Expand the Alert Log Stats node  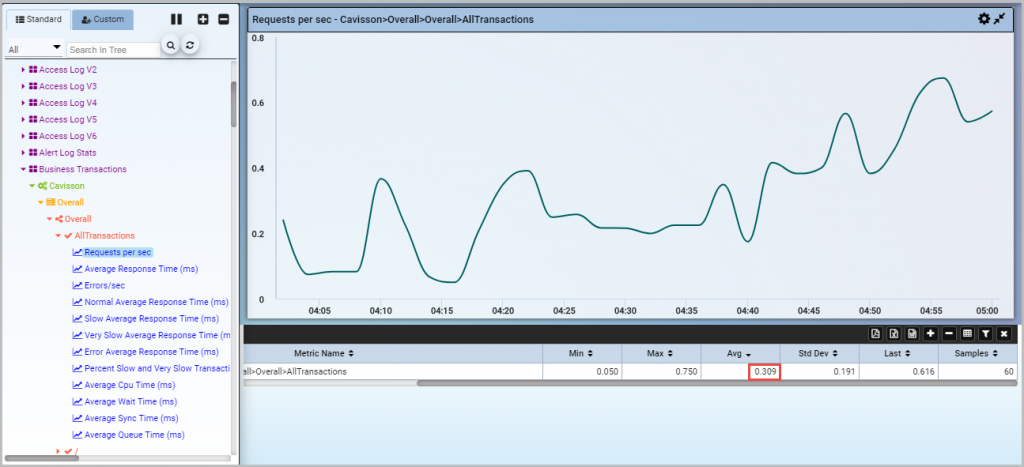point(24,153)
